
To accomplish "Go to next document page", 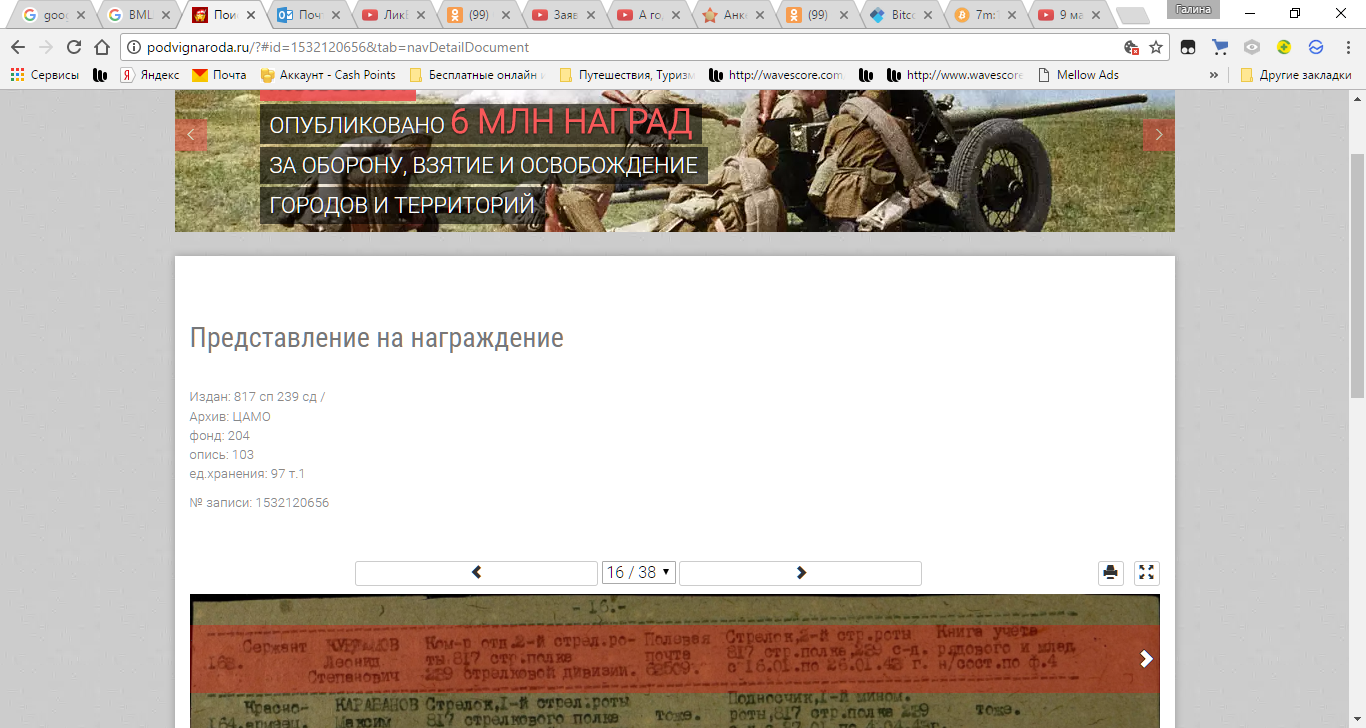I will coord(800,573).
